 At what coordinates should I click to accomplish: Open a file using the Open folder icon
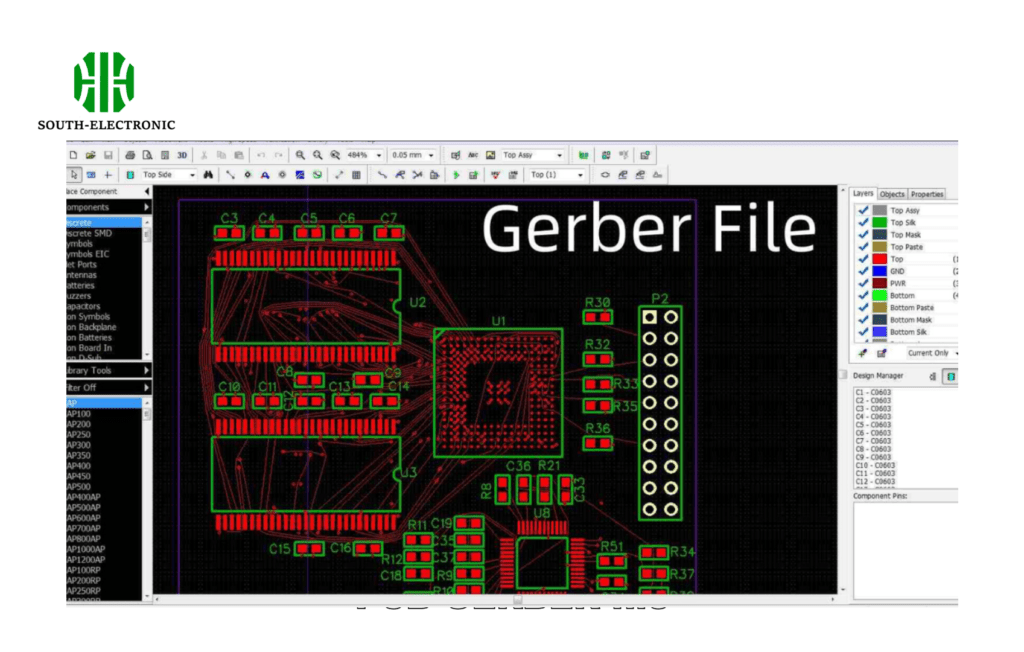92,155
